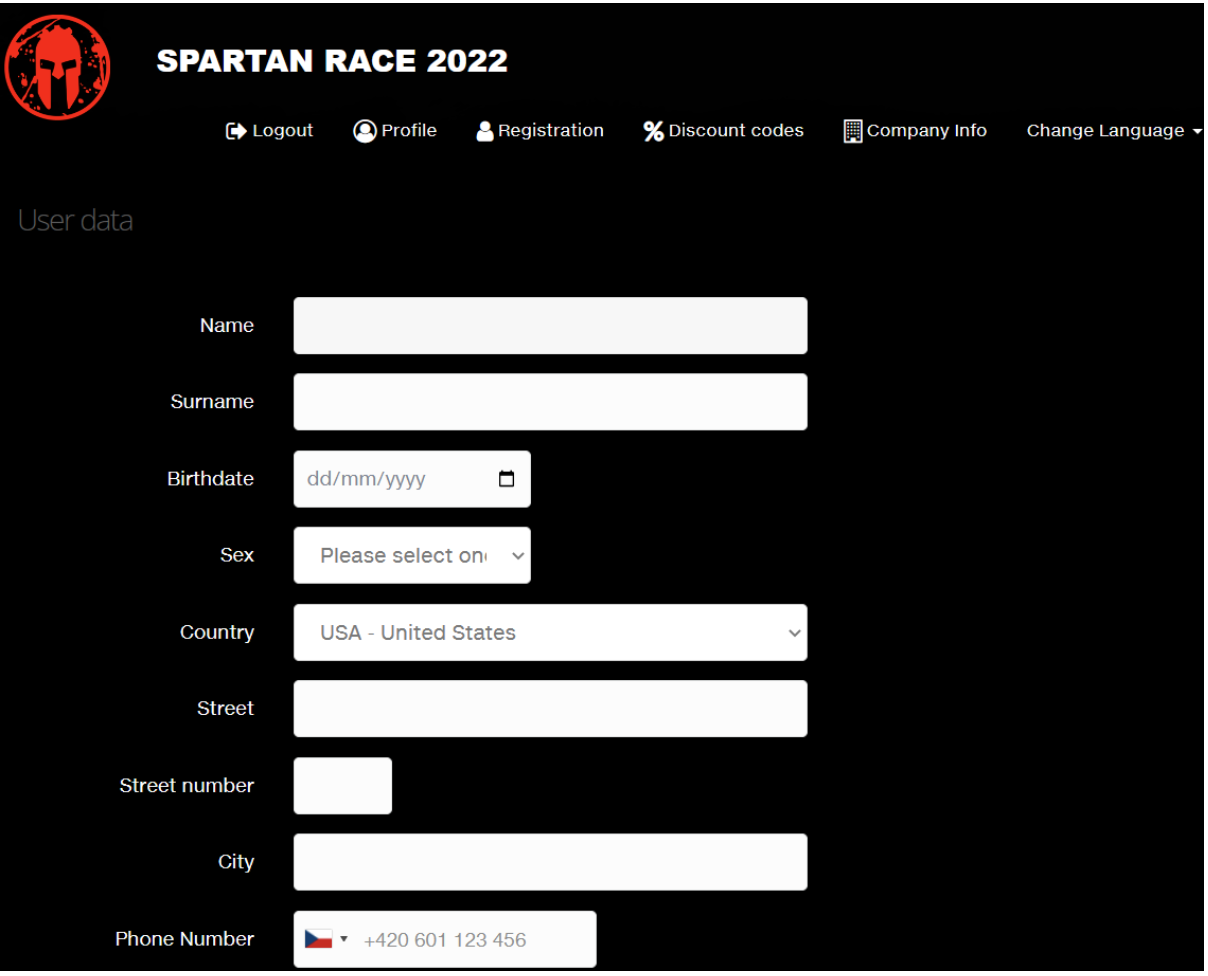Open the Registration link
1208x976 pixels.
pyautogui.click(x=550, y=131)
